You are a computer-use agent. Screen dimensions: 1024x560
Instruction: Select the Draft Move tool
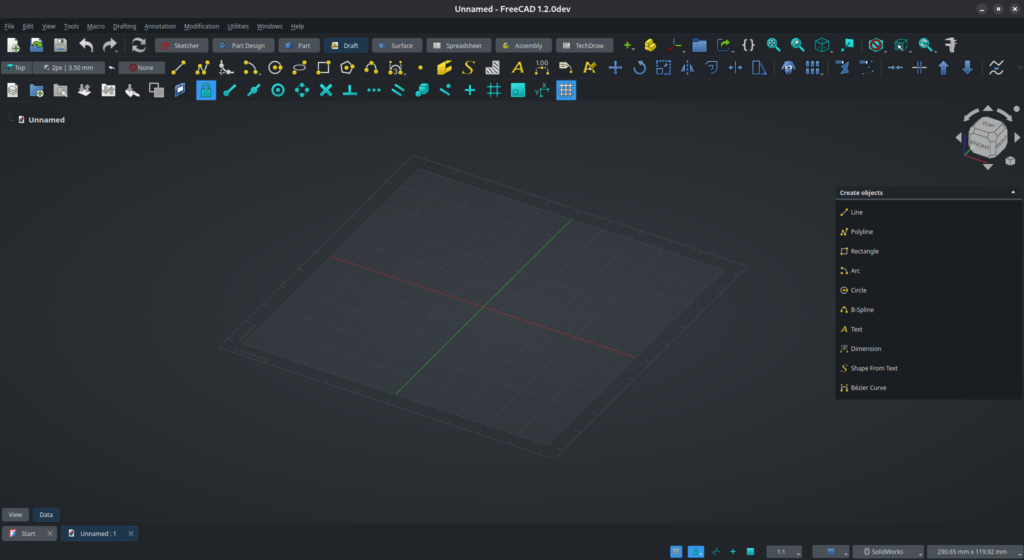pyautogui.click(x=615, y=68)
